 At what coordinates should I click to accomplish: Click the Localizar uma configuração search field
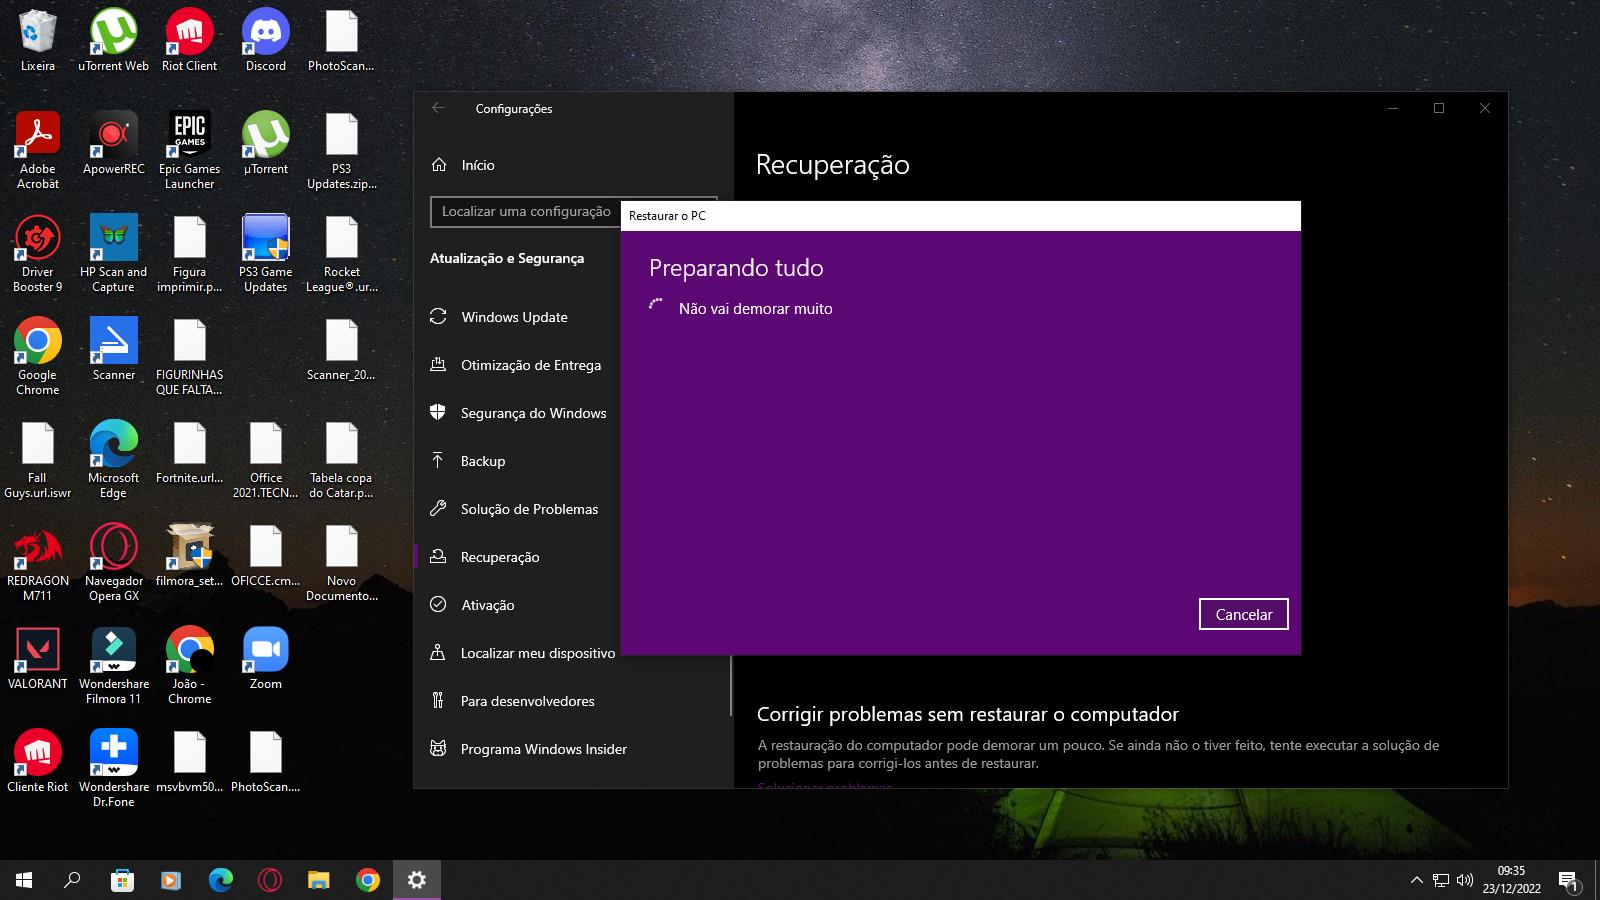526,212
